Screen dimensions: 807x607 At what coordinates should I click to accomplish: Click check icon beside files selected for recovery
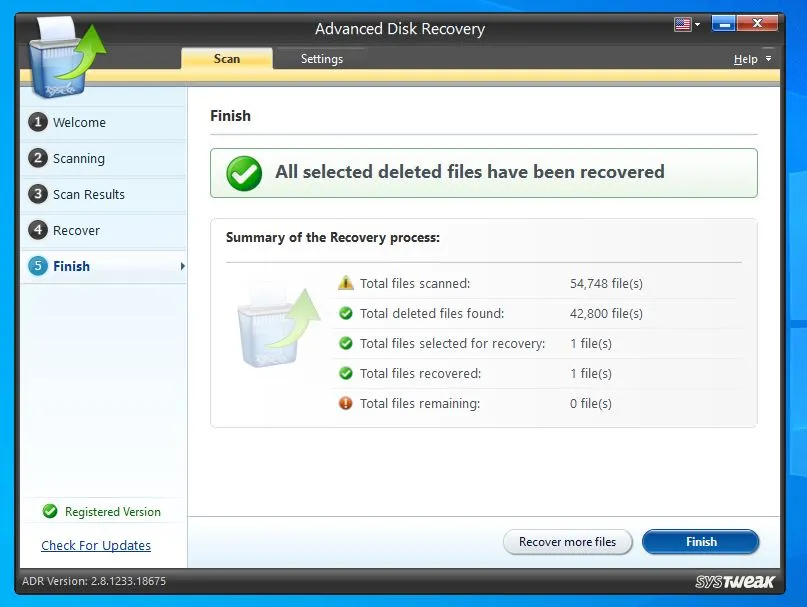[x=346, y=343]
